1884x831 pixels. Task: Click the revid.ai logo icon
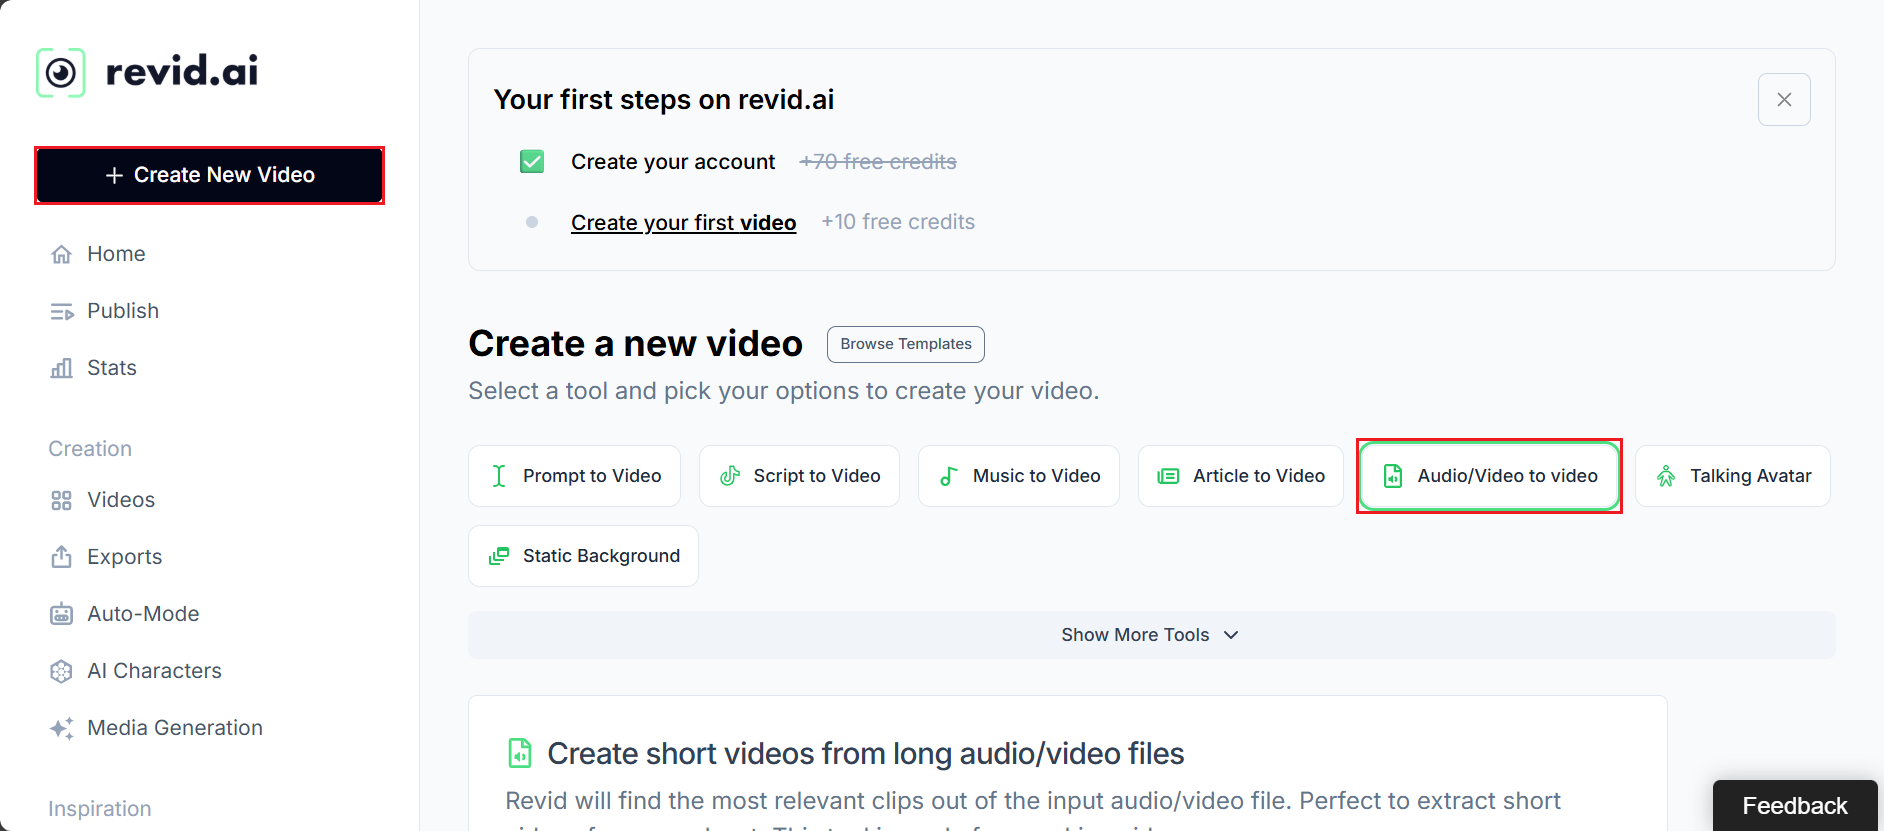61,72
